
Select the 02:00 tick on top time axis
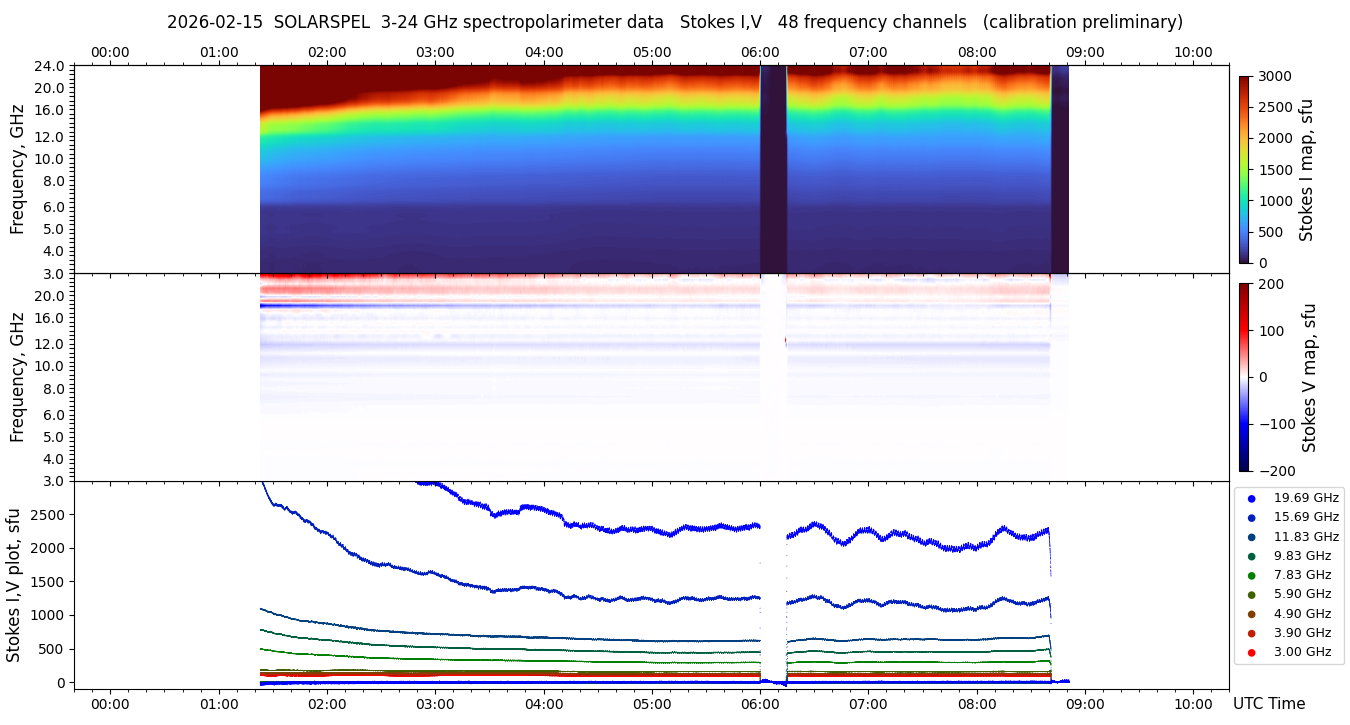click(x=327, y=52)
